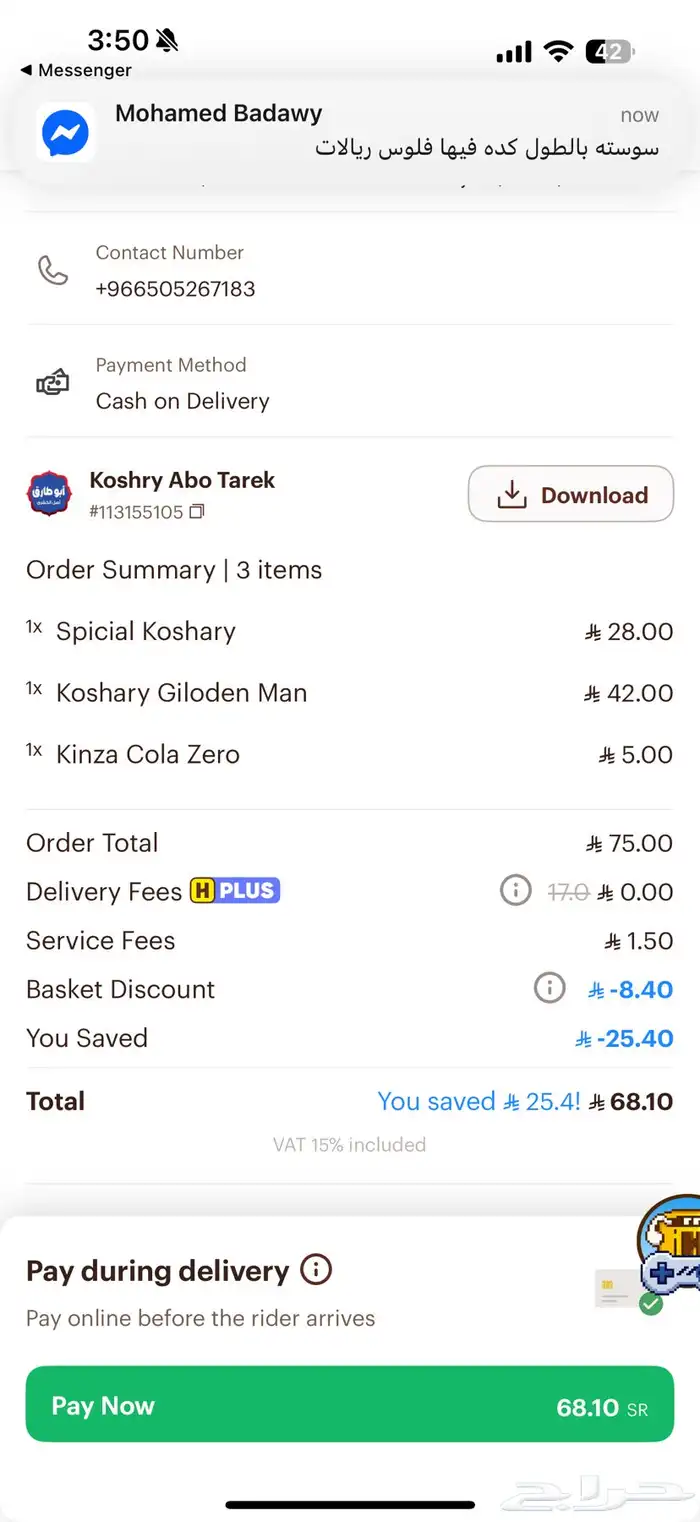Click the info icon beside Basket Discount
This screenshot has width=700, height=1522.
coord(550,988)
